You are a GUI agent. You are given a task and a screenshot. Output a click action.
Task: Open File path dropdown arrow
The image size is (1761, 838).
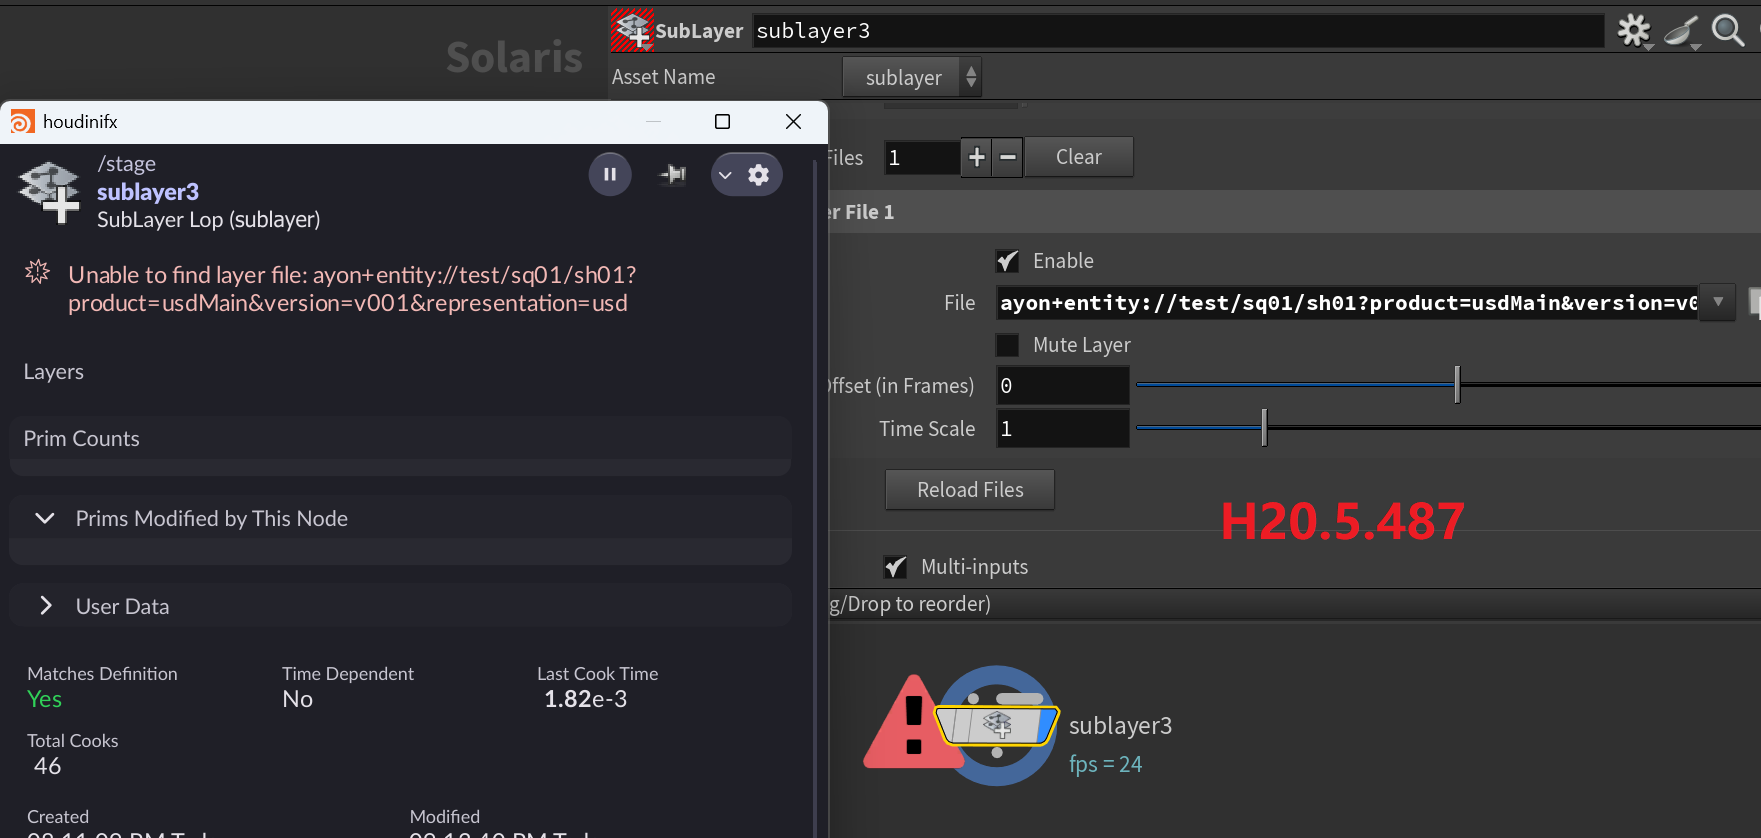1718,302
